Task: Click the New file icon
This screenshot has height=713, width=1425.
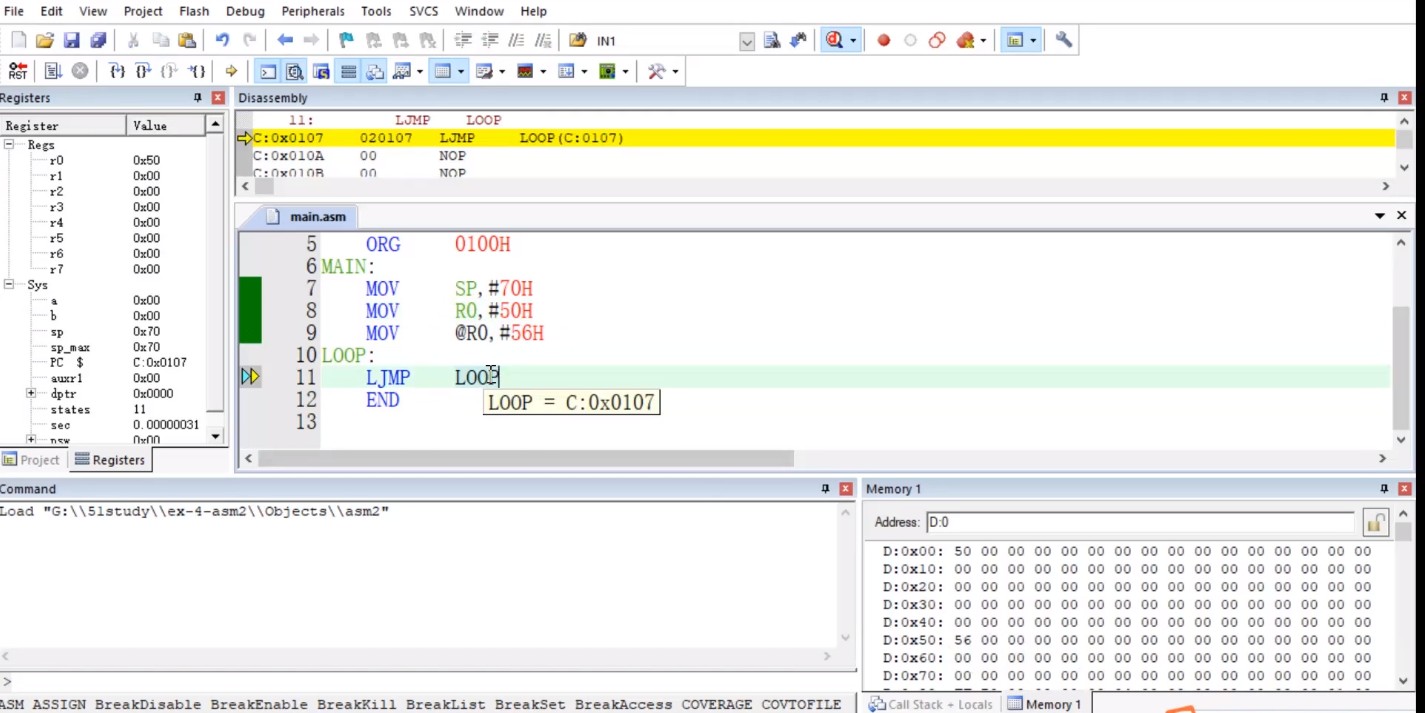Action: [x=18, y=40]
